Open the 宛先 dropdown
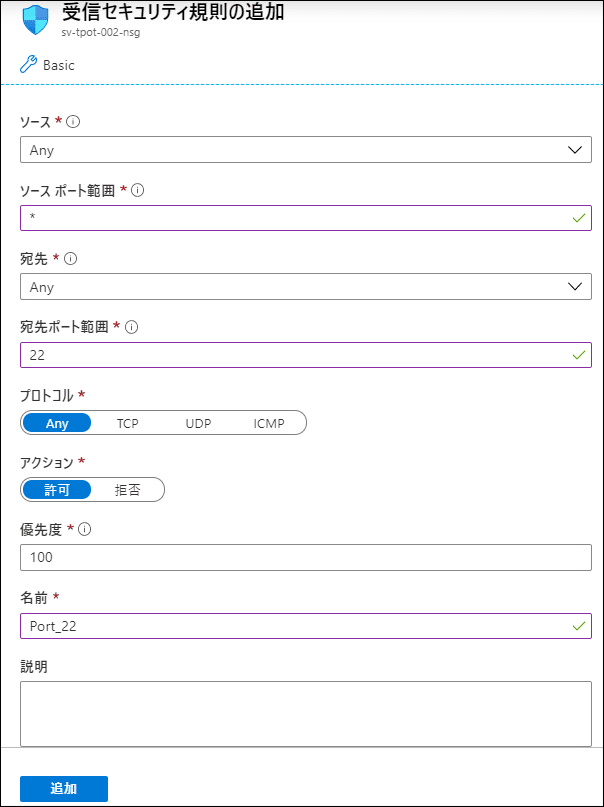Viewport: 604px width, 807px height. coord(305,287)
